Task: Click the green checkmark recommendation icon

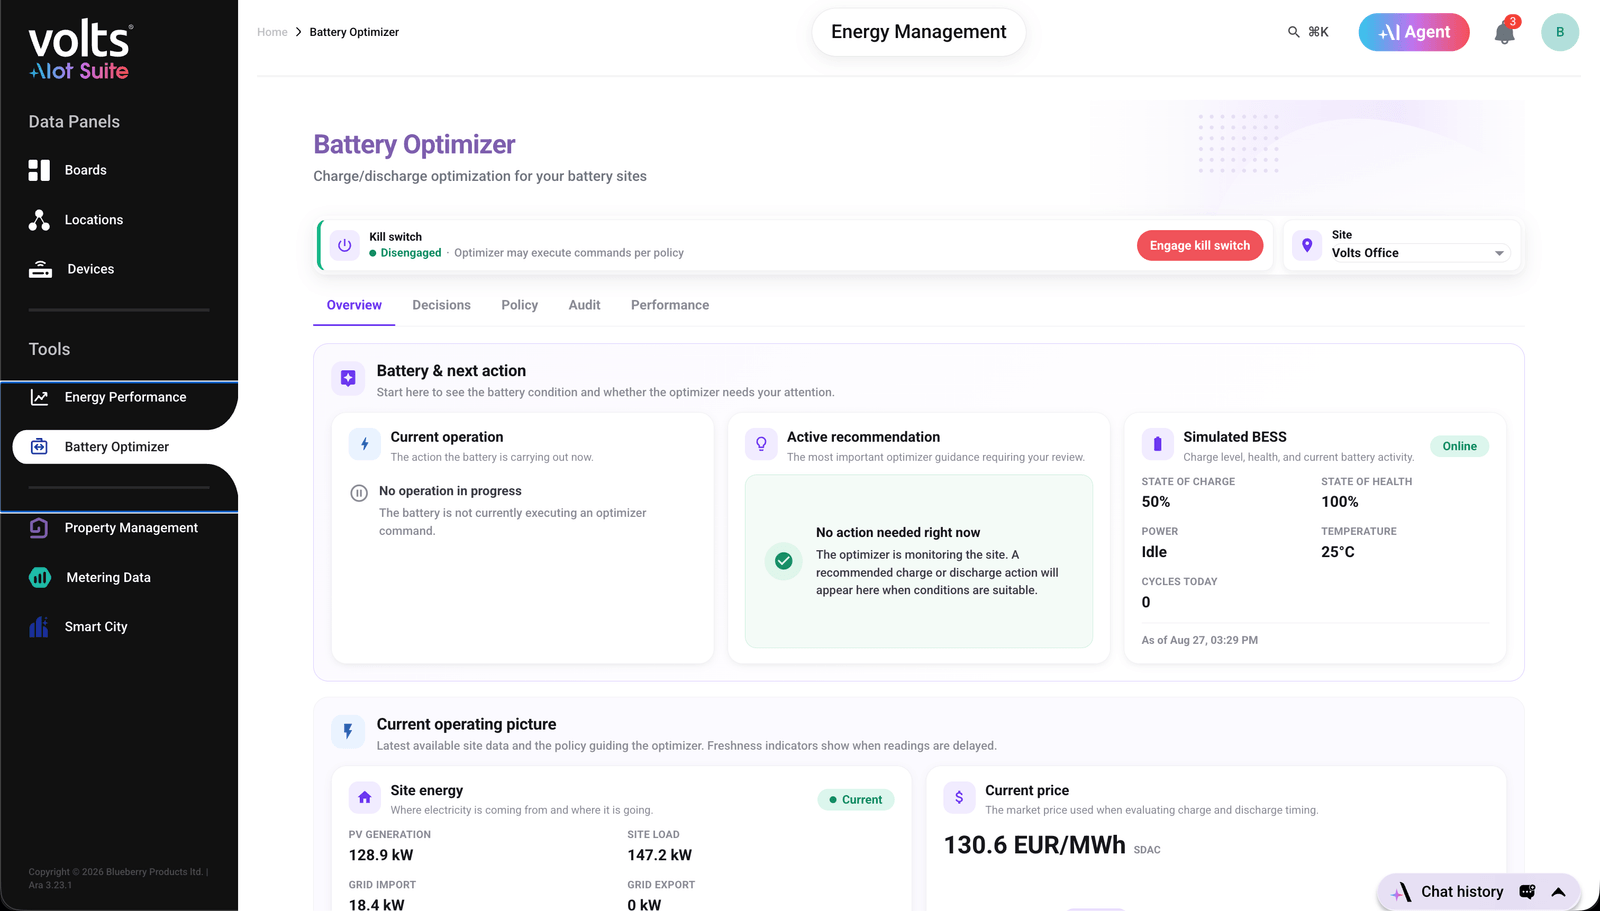Action: pos(784,561)
